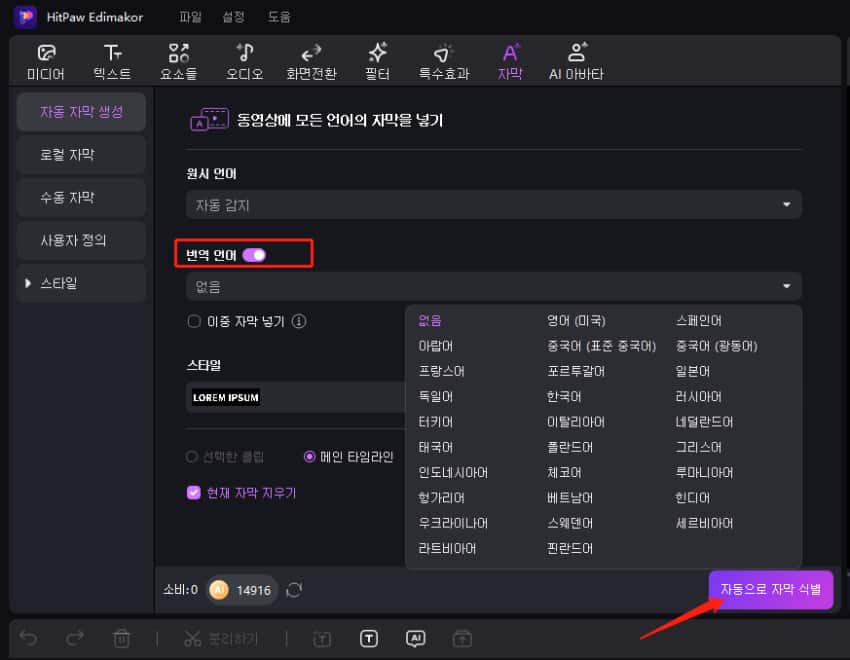Switch to the 로컬 자막 tab
This screenshot has height=660, width=850.
[81, 154]
